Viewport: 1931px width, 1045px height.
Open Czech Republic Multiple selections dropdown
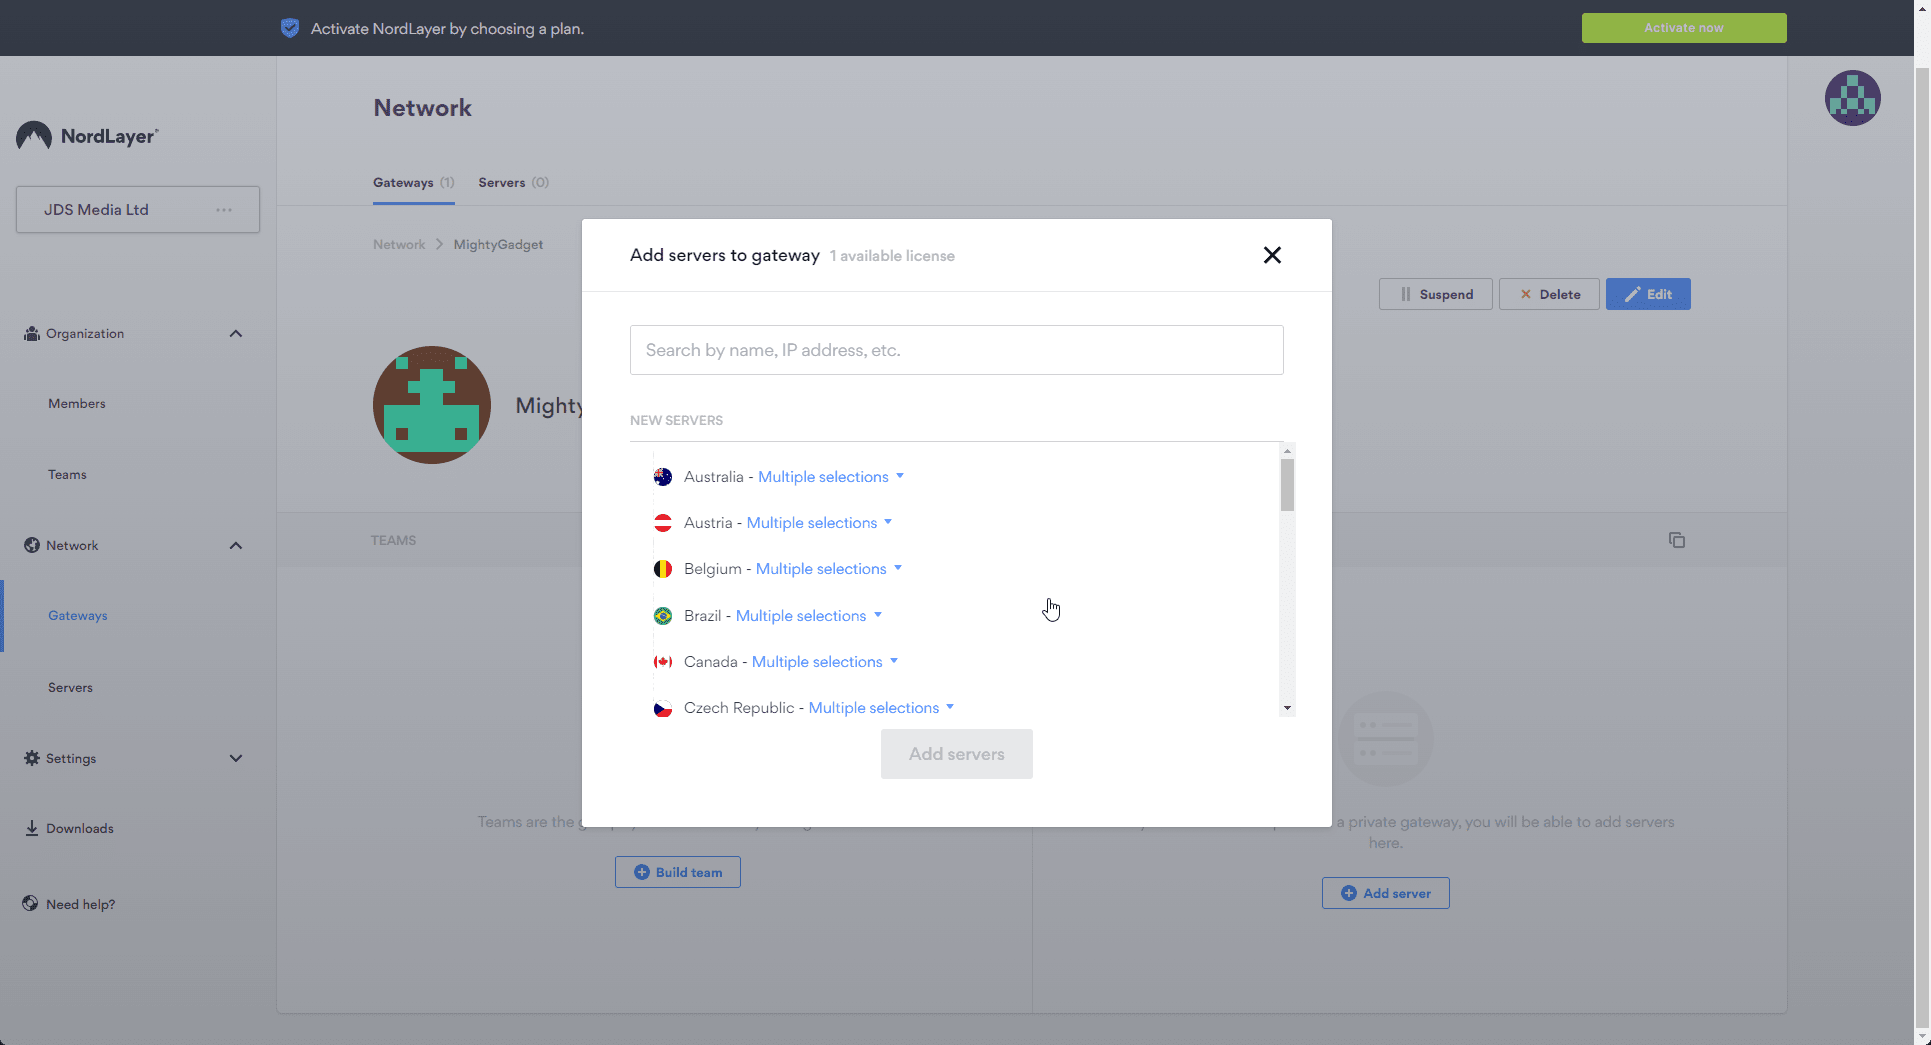pos(880,708)
